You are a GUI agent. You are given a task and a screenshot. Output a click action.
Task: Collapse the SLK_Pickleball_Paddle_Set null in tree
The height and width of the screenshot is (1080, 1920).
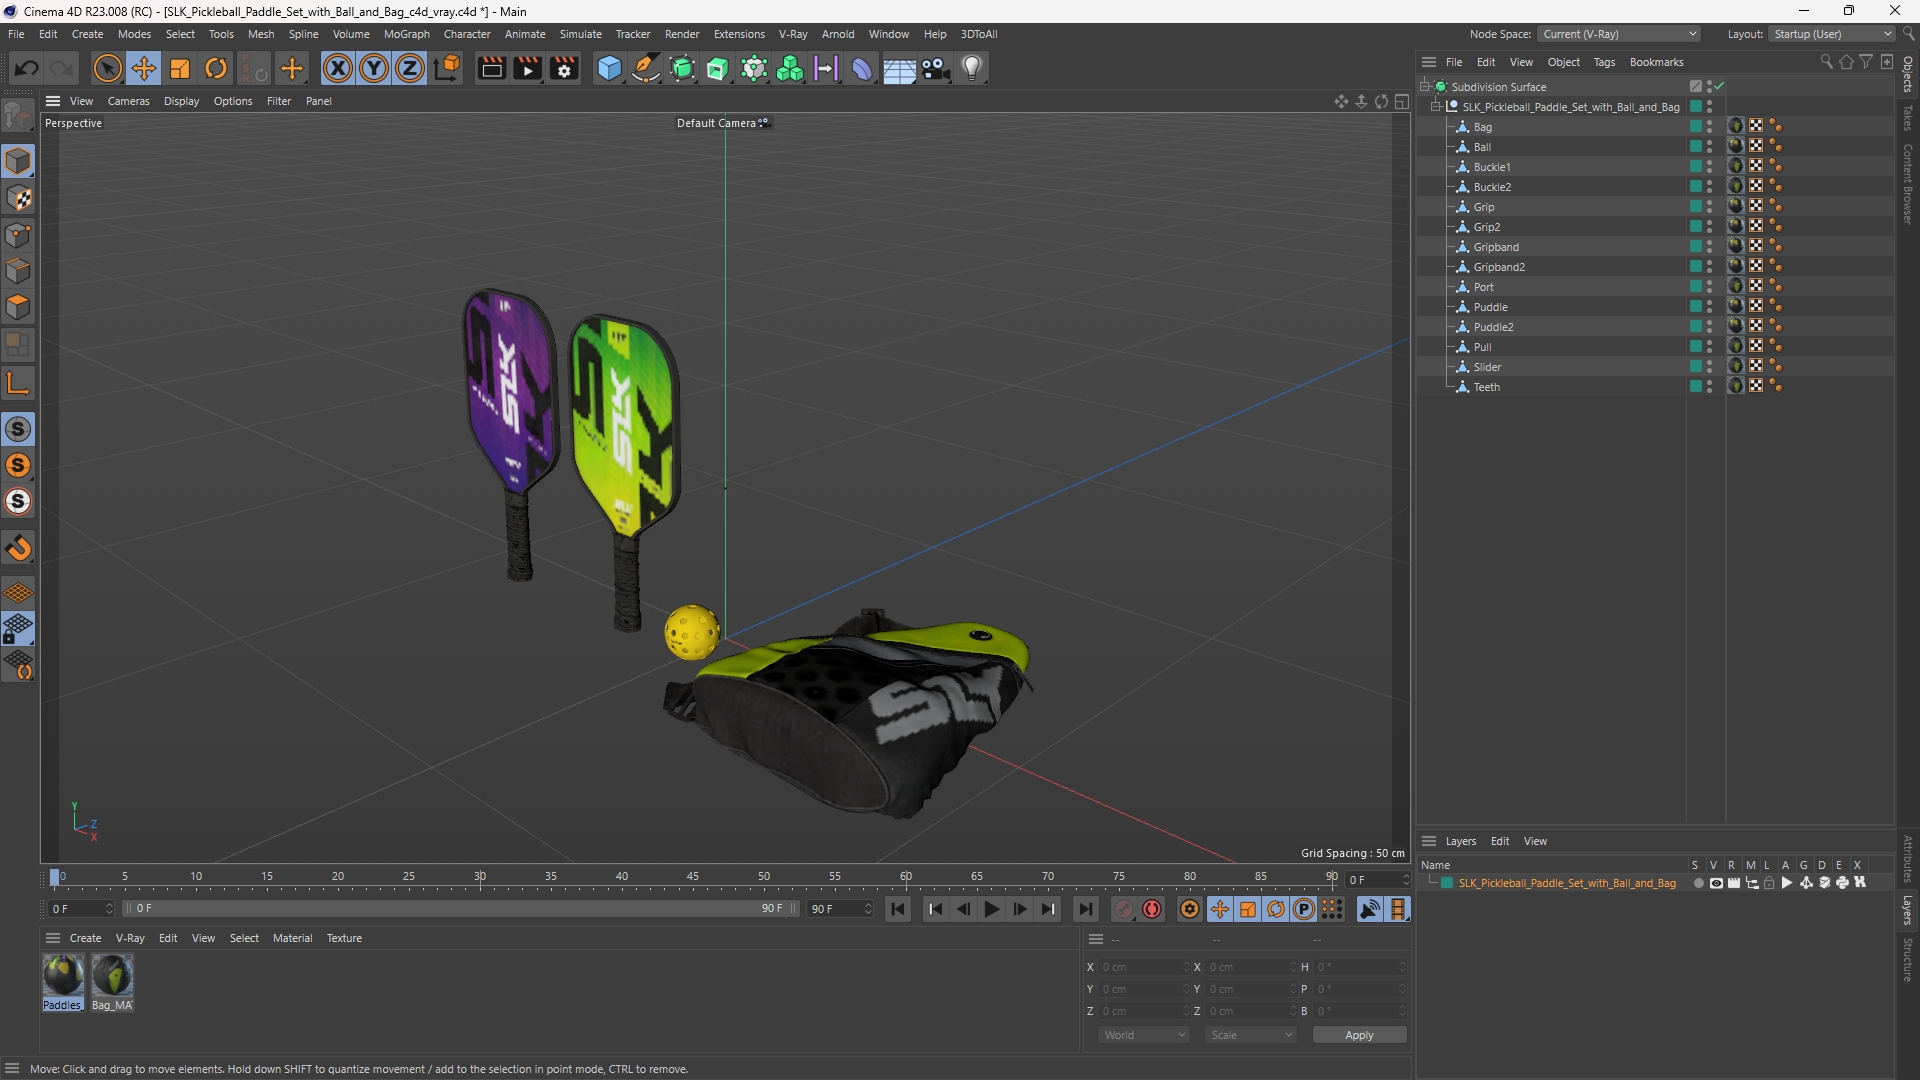pos(1437,107)
